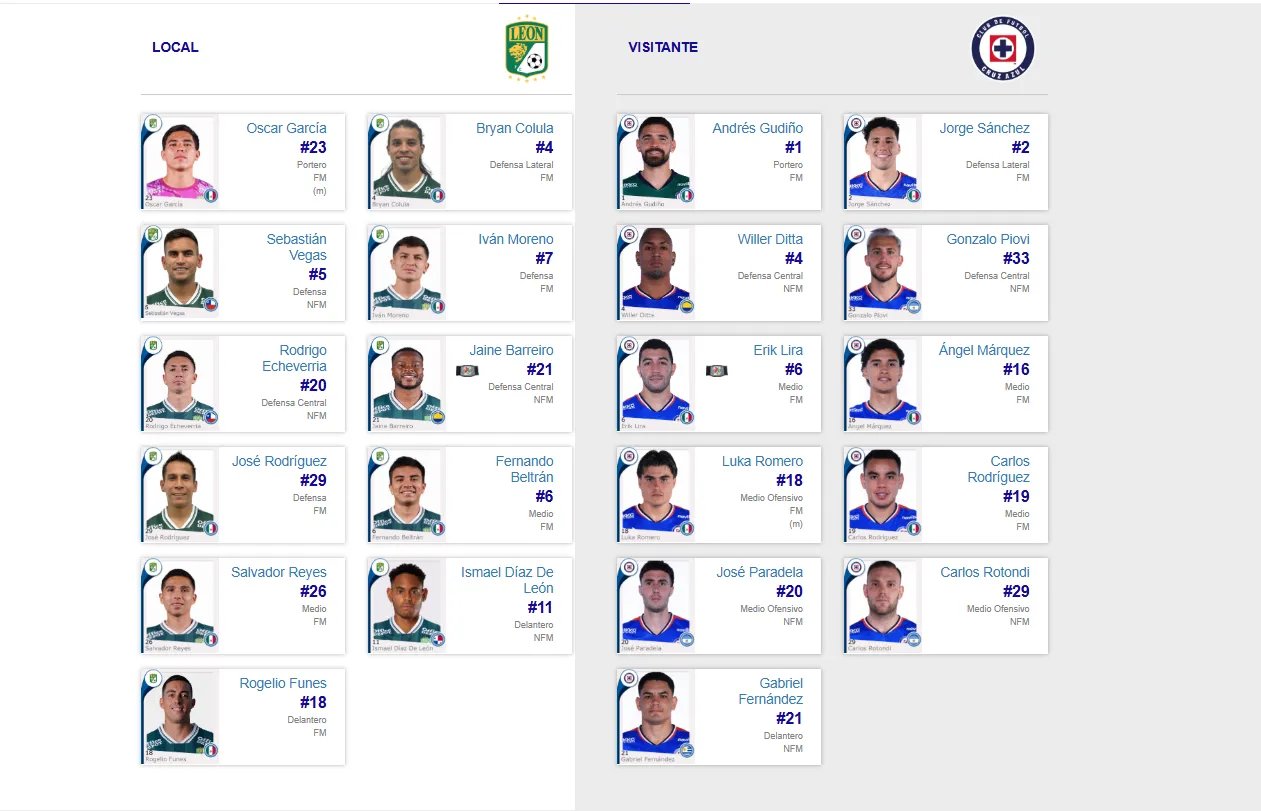Click Ángel Márquez's photo thumbnail
1261x811 pixels.
(x=881, y=383)
